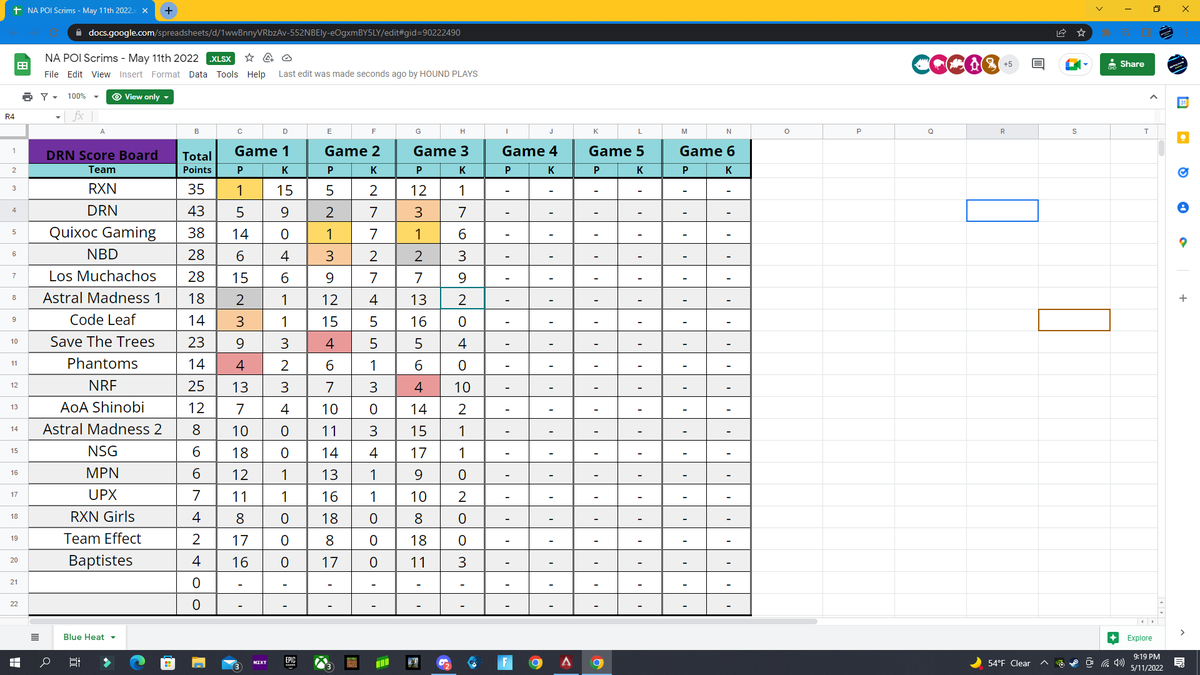
Task: Open the Google Sheets home icon
Action: coord(21,65)
